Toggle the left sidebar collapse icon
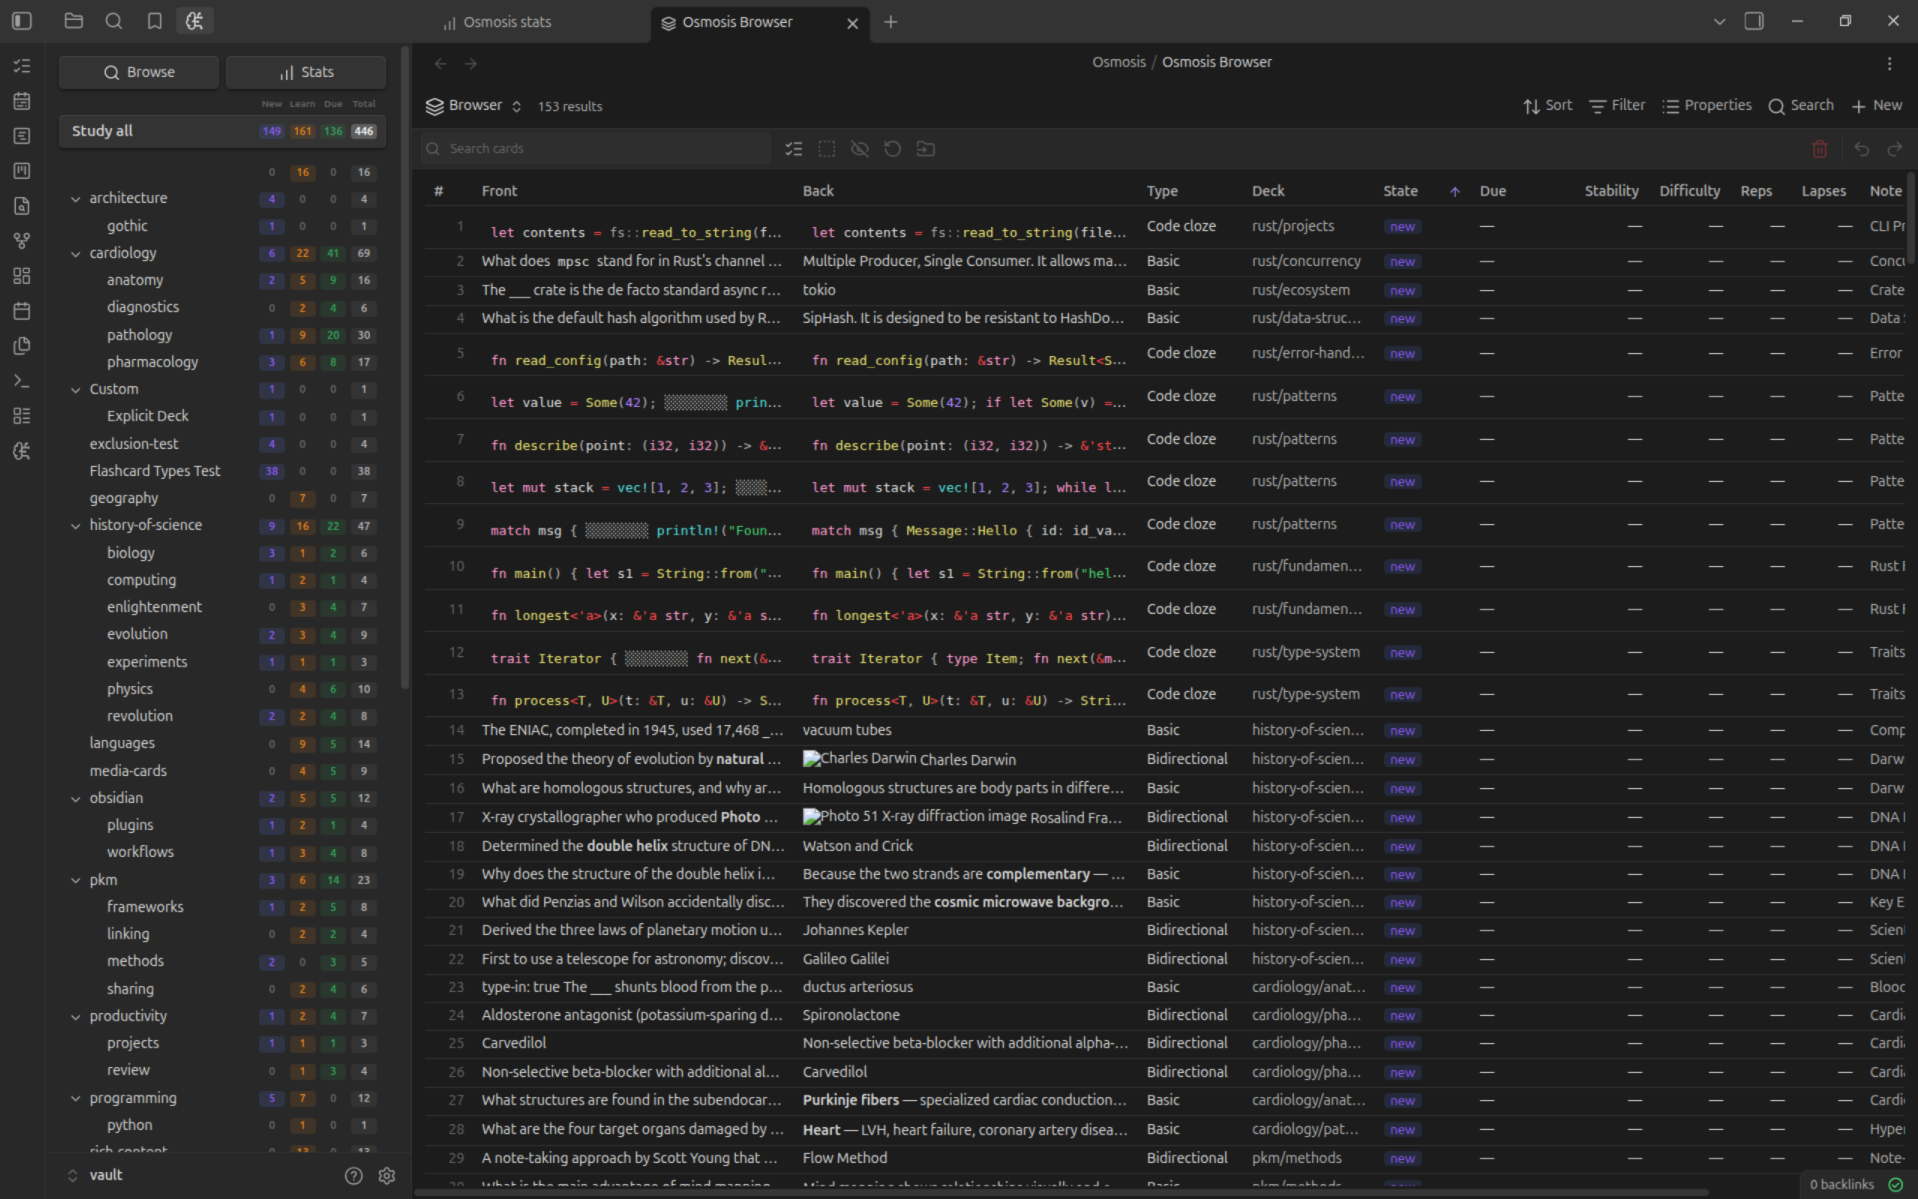The width and height of the screenshot is (1918, 1199). point(22,21)
